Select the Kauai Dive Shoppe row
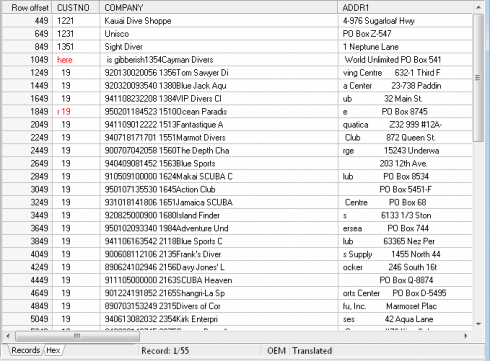The height and width of the screenshot is (361, 490). (x=237, y=21)
